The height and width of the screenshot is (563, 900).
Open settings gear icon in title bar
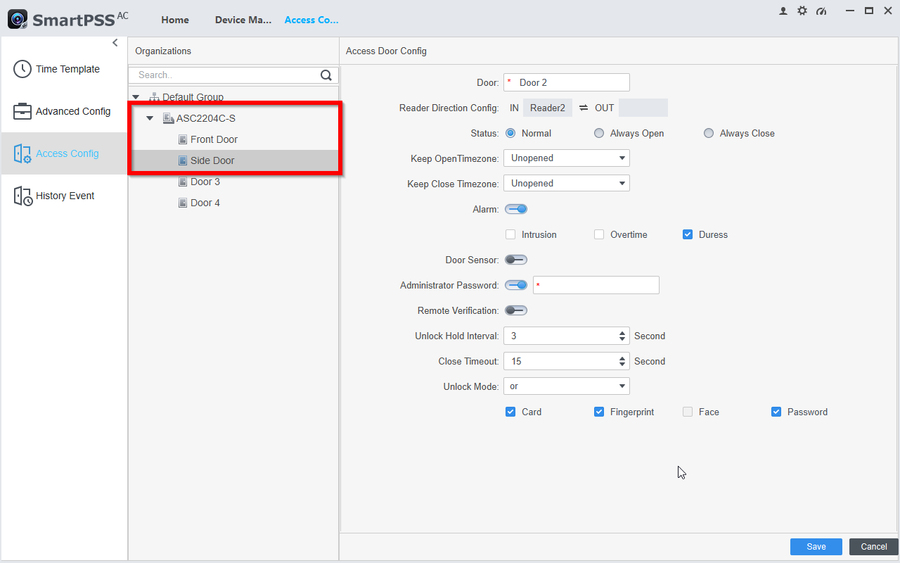point(802,10)
